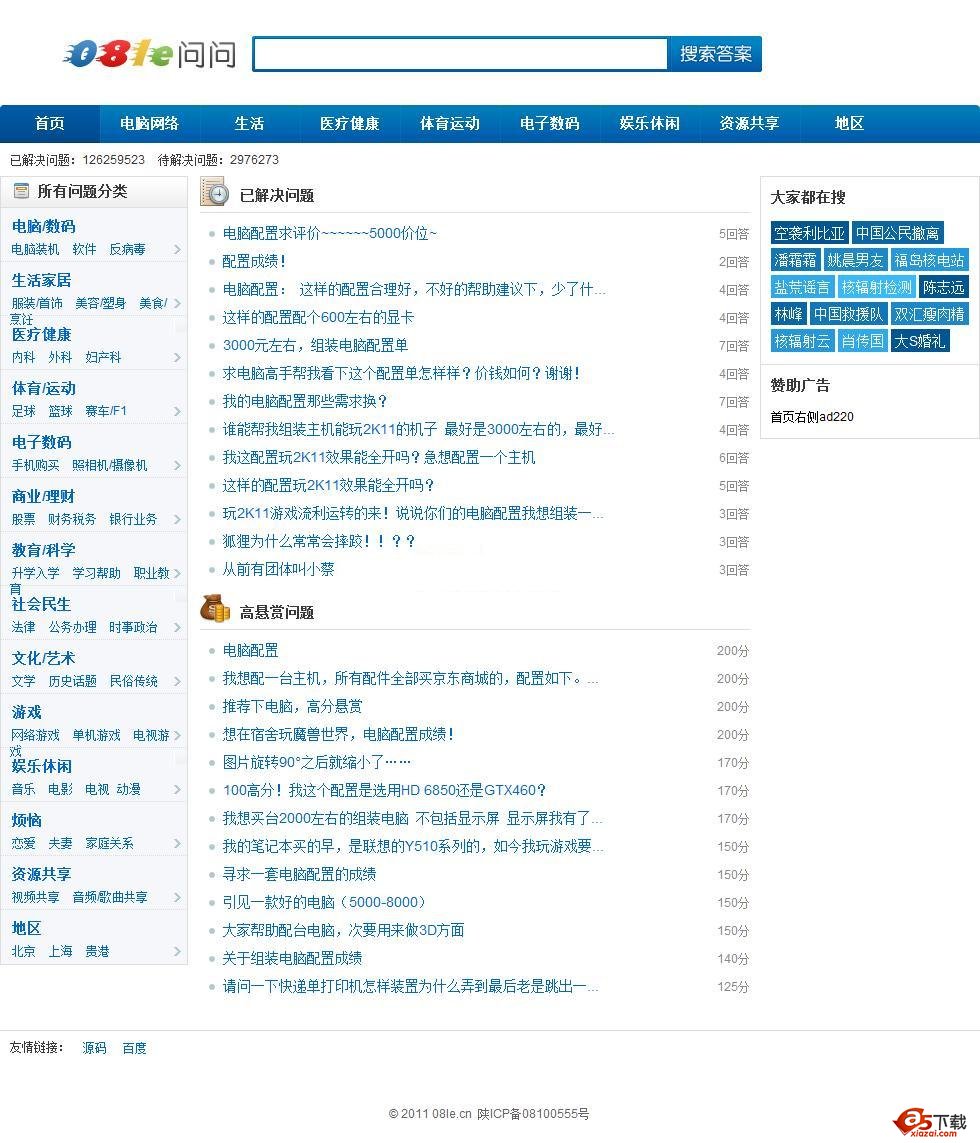Expand the 电子数码 sidebar category arrow
The image size is (980, 1143).
(x=177, y=466)
